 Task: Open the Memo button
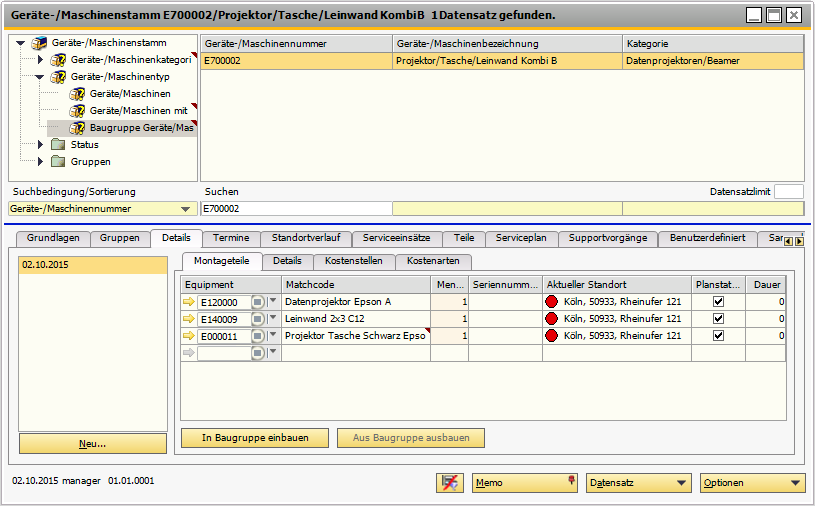pos(525,483)
